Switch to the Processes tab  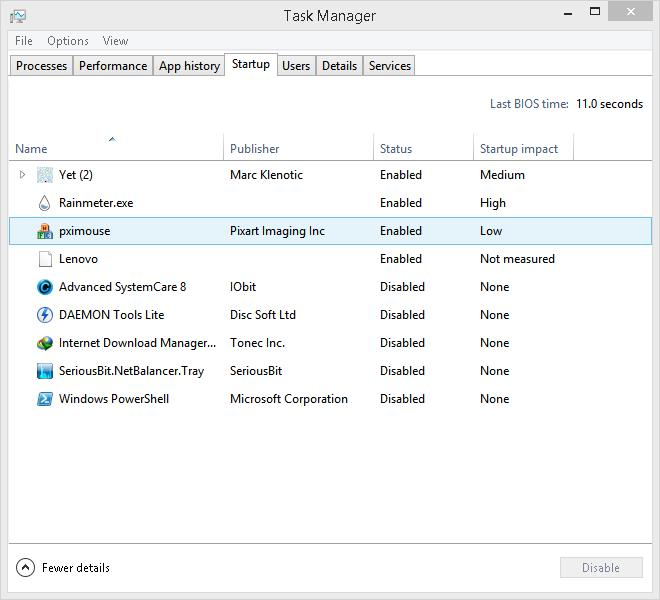pyautogui.click(x=41, y=66)
